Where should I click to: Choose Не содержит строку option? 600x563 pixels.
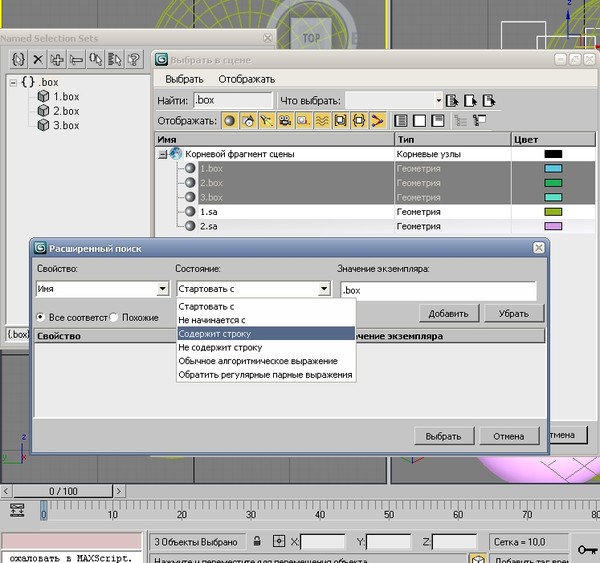pos(266,348)
